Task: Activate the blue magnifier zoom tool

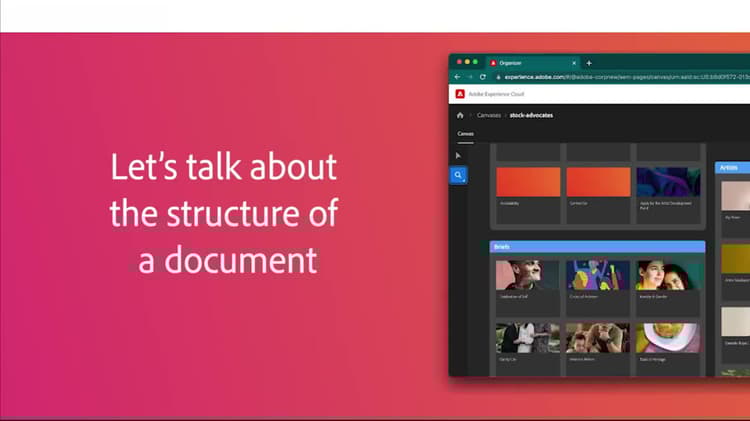Action: coord(458,175)
